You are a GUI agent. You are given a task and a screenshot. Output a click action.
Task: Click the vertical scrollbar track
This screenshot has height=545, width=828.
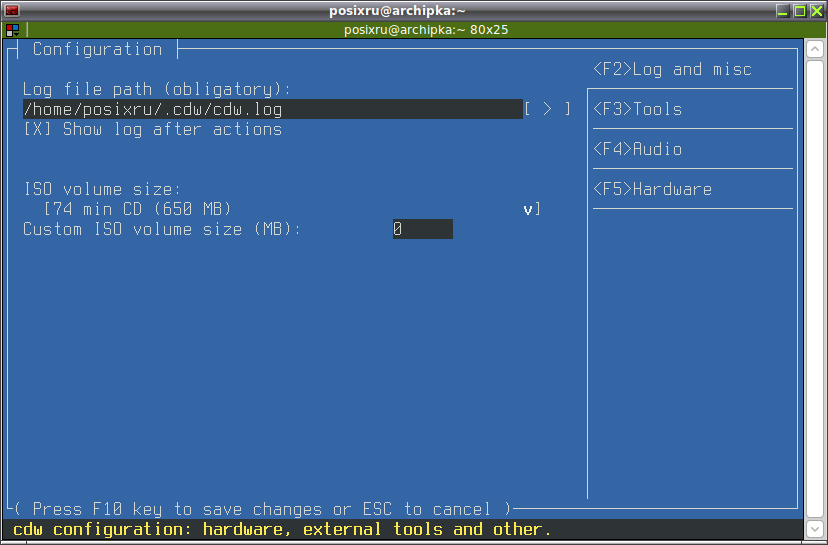click(x=815, y=289)
